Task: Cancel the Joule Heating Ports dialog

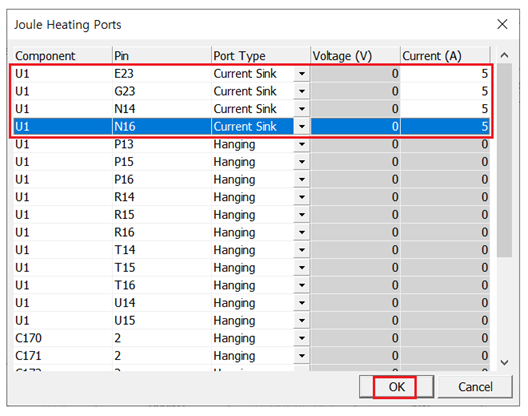Action: coord(475,387)
